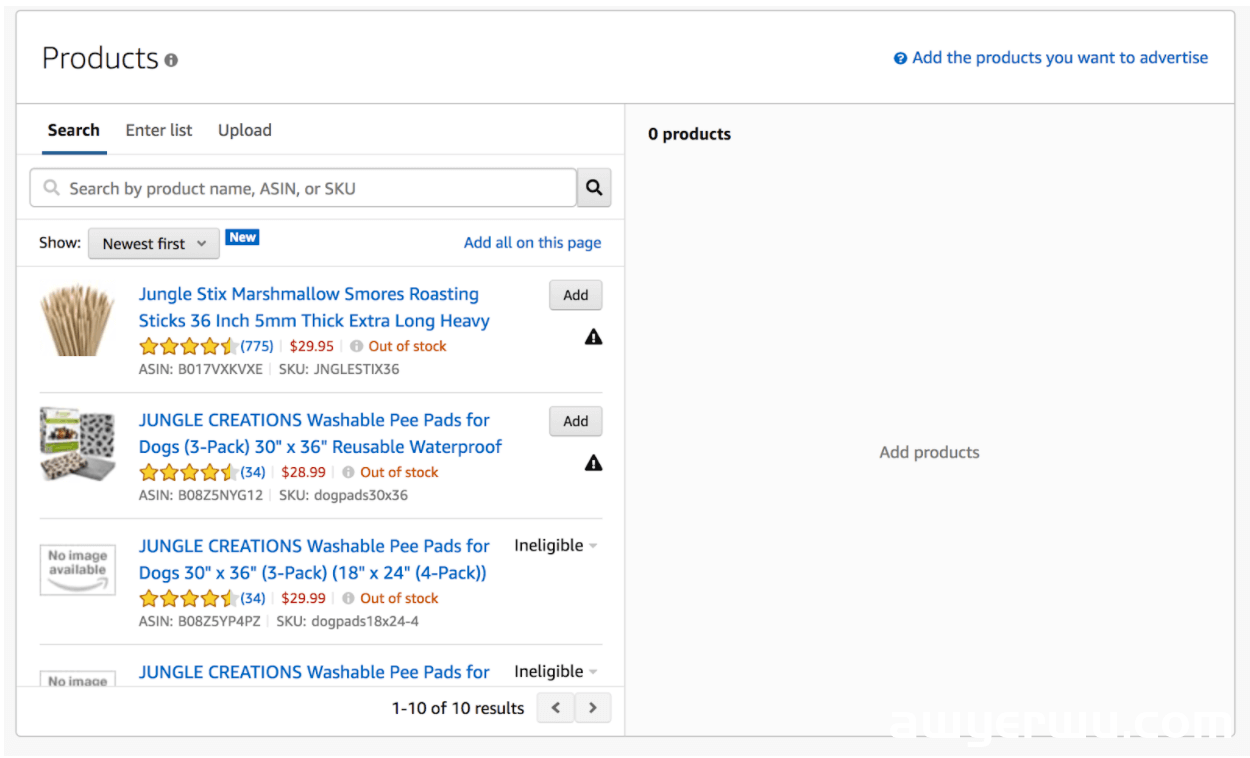Expand Ineligible dropdown on last visible product

coord(556,672)
